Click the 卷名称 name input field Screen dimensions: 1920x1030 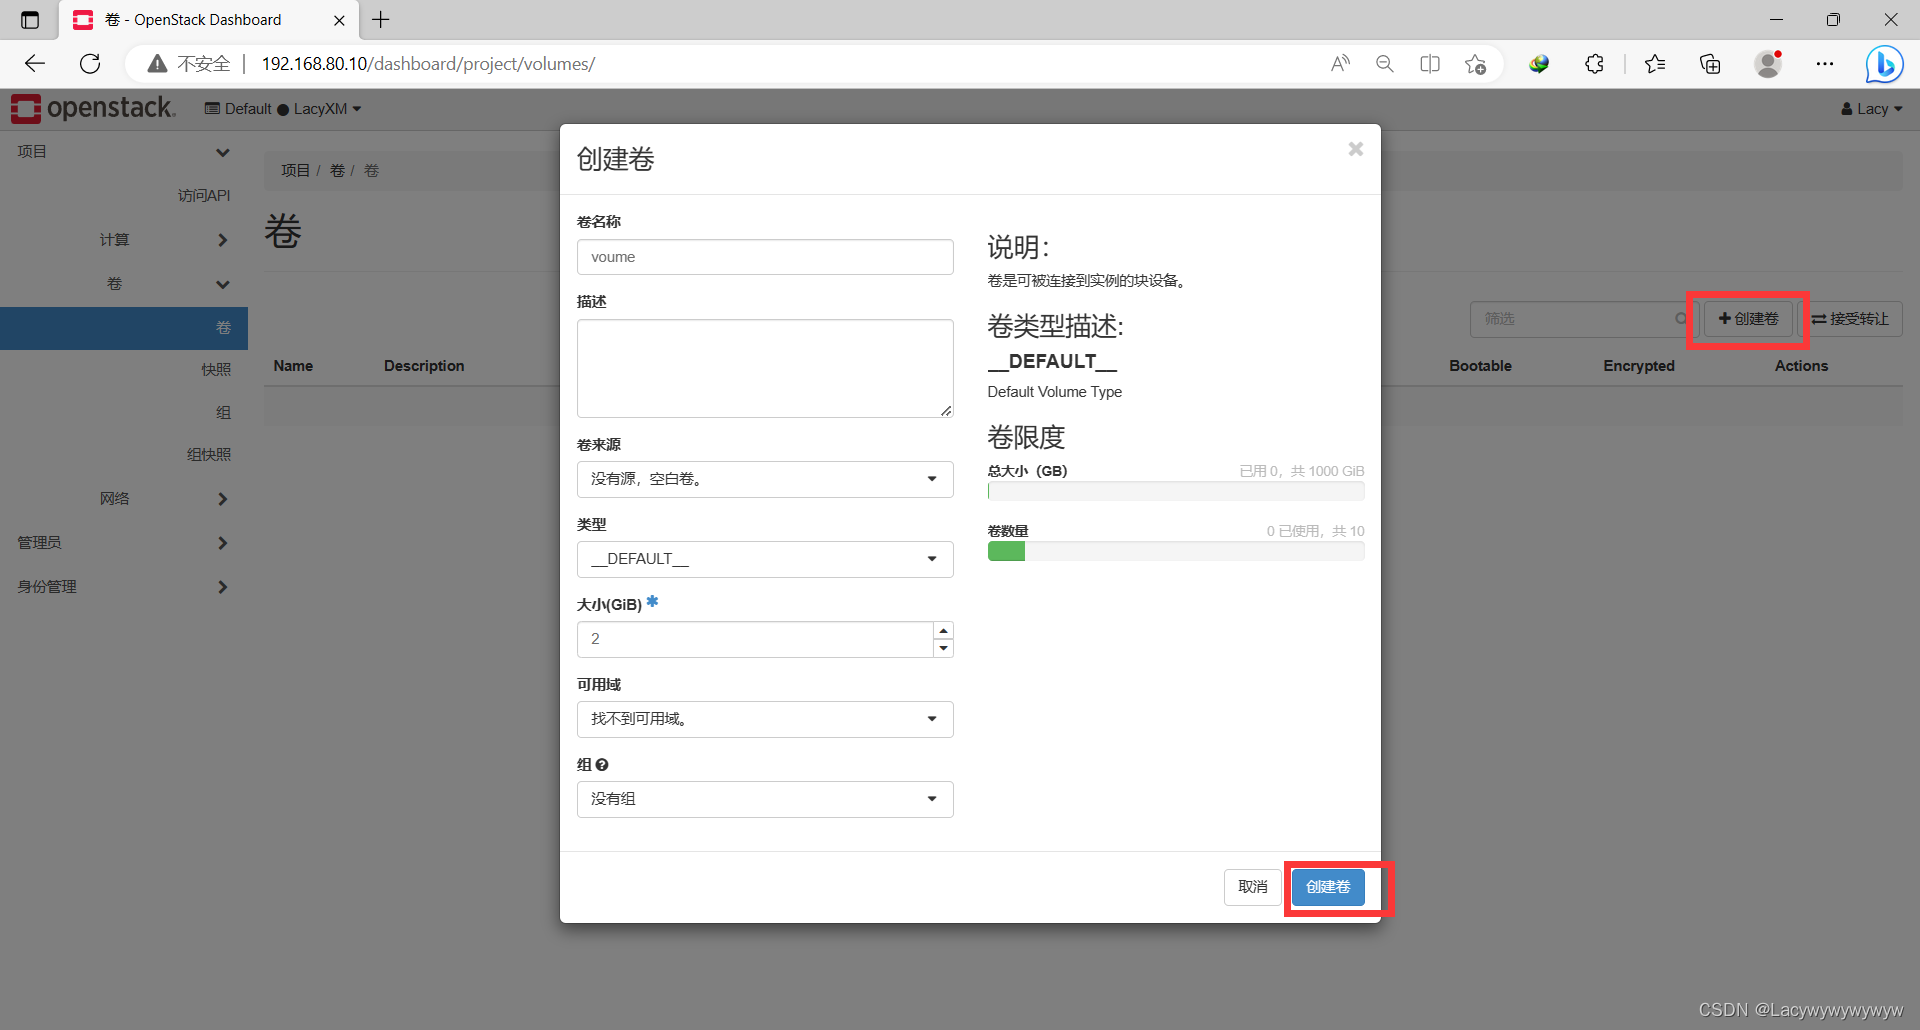765,257
